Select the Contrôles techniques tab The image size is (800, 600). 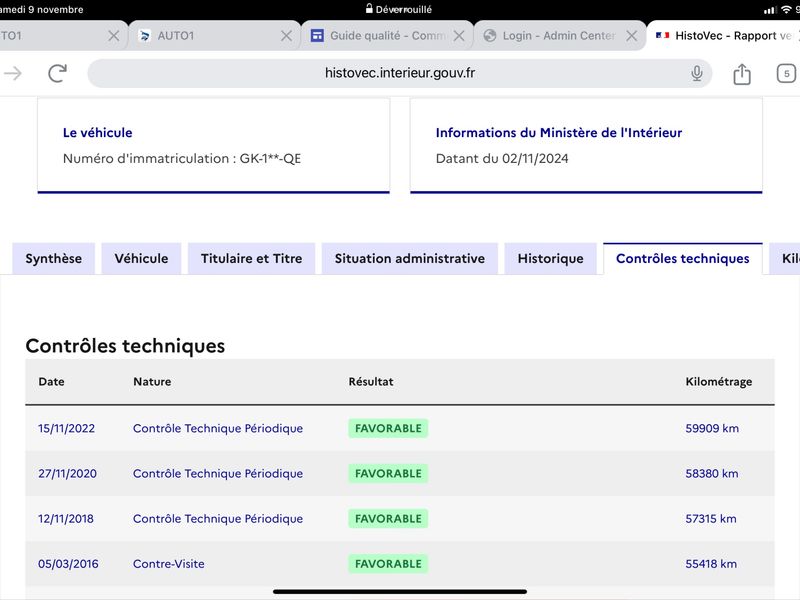tap(683, 259)
